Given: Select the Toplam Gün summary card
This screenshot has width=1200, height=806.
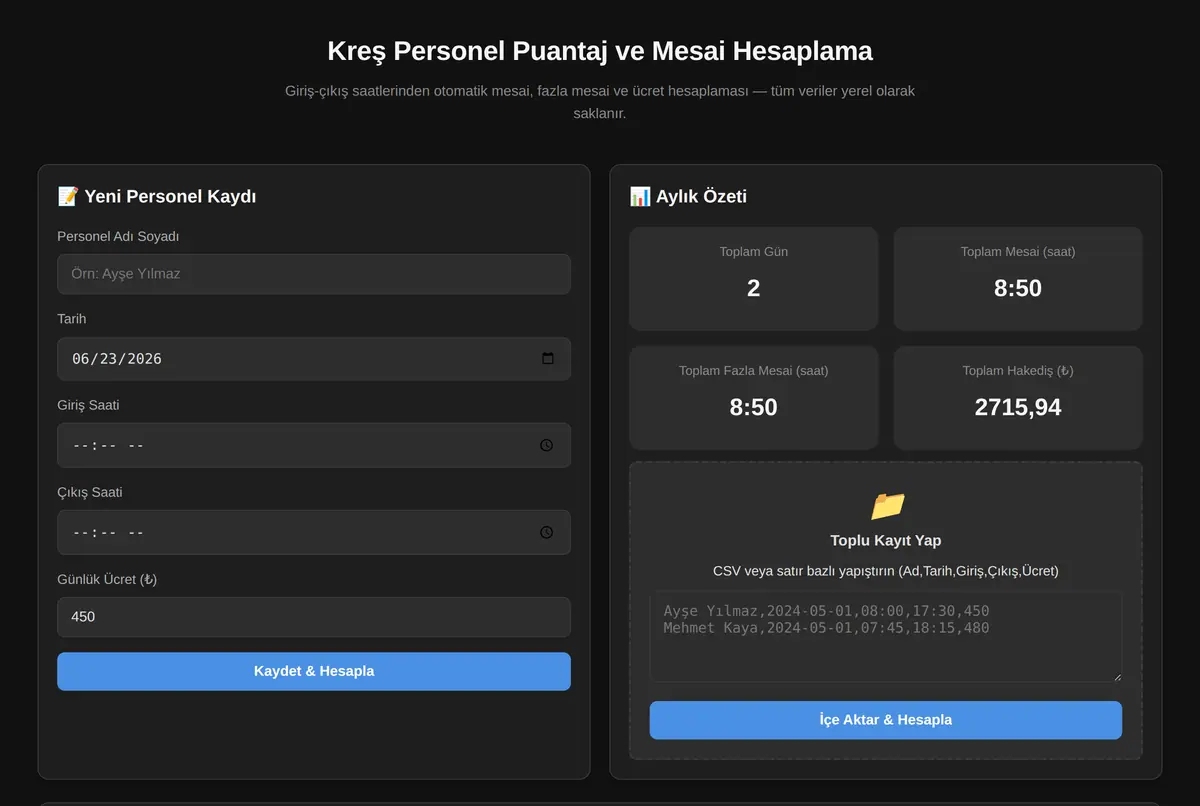Looking at the screenshot, I should pos(754,278).
